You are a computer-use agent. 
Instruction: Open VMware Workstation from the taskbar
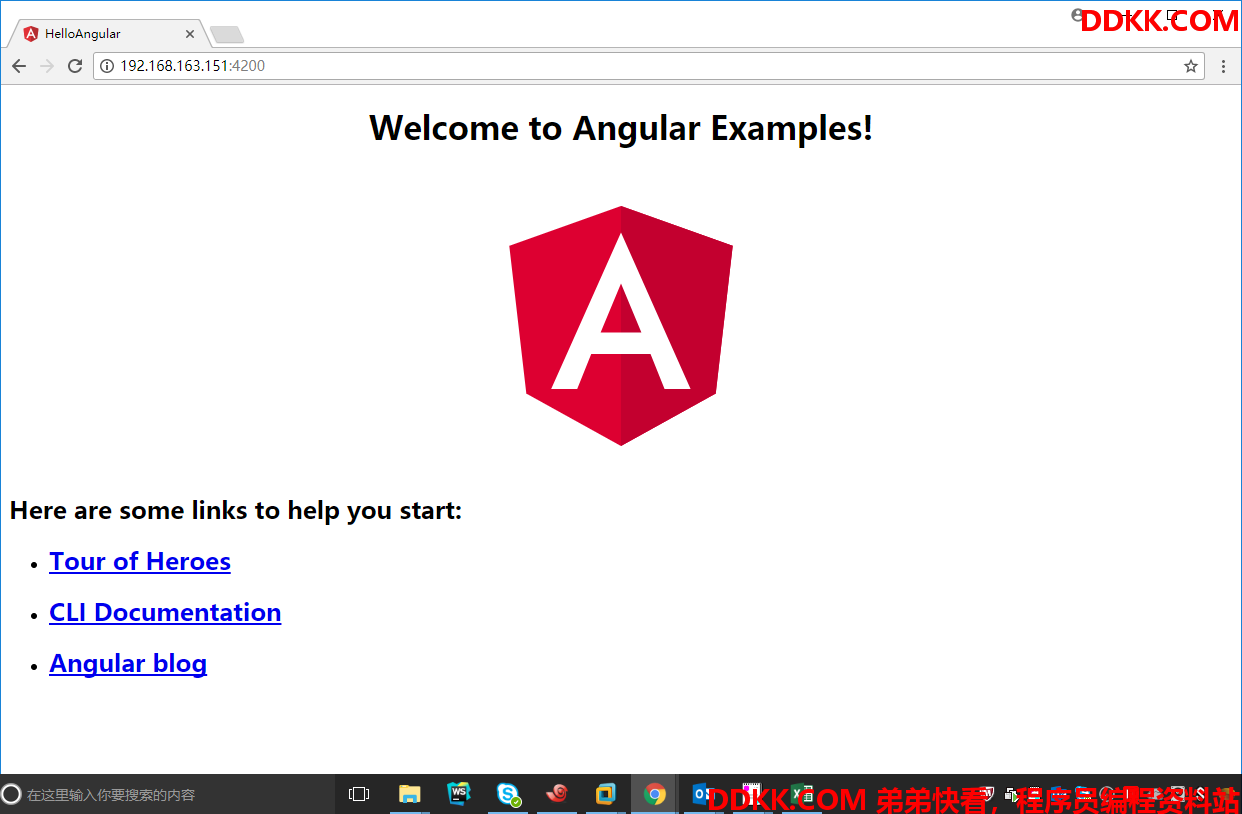pyautogui.click(x=606, y=794)
